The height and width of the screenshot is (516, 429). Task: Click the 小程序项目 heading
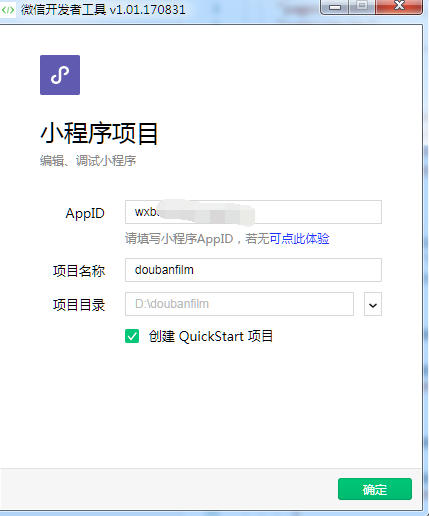click(99, 134)
